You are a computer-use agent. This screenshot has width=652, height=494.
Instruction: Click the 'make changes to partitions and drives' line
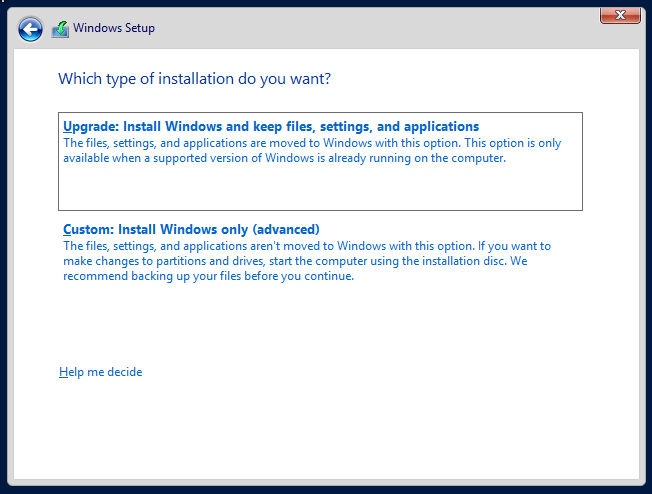[295, 261]
